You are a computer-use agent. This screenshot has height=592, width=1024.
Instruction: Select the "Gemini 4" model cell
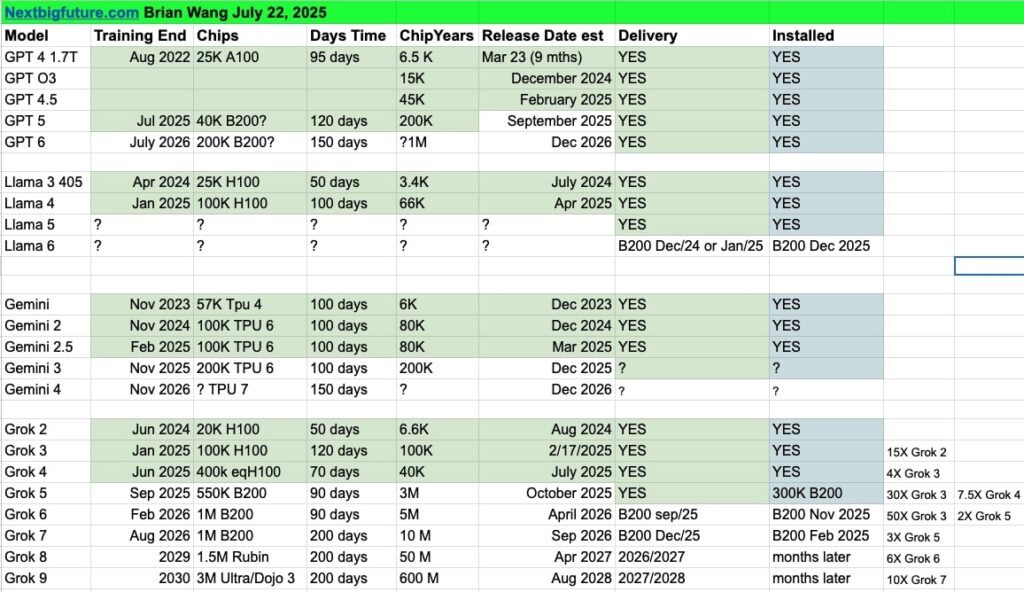point(46,389)
